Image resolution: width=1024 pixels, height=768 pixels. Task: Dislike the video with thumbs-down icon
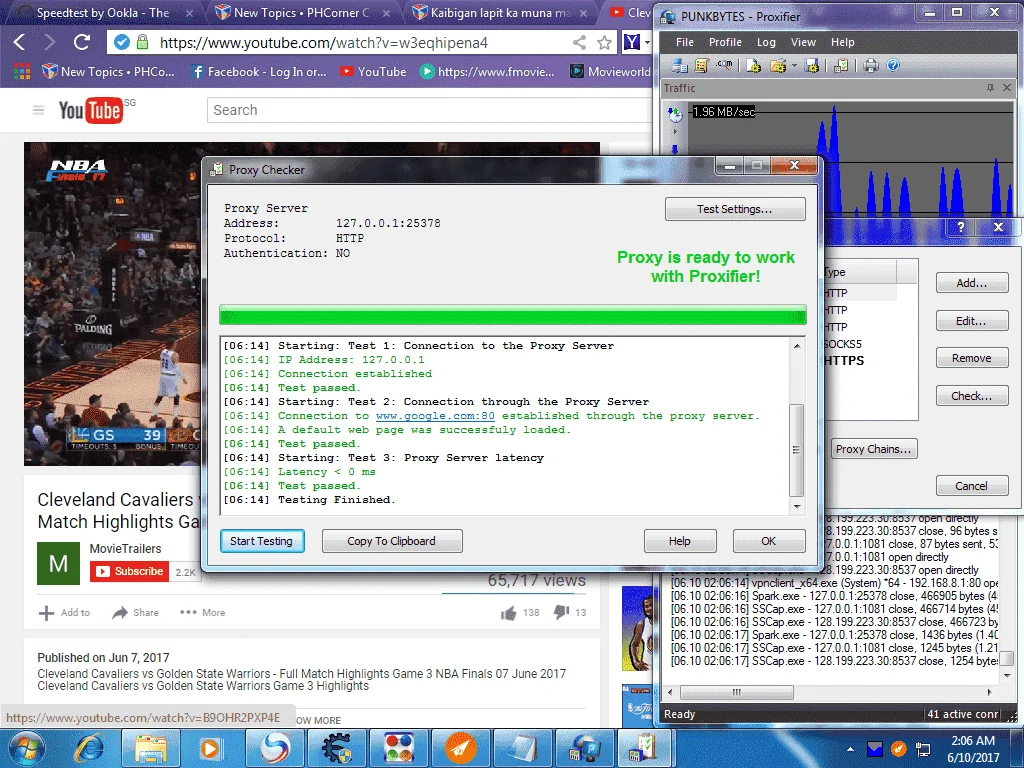point(561,613)
